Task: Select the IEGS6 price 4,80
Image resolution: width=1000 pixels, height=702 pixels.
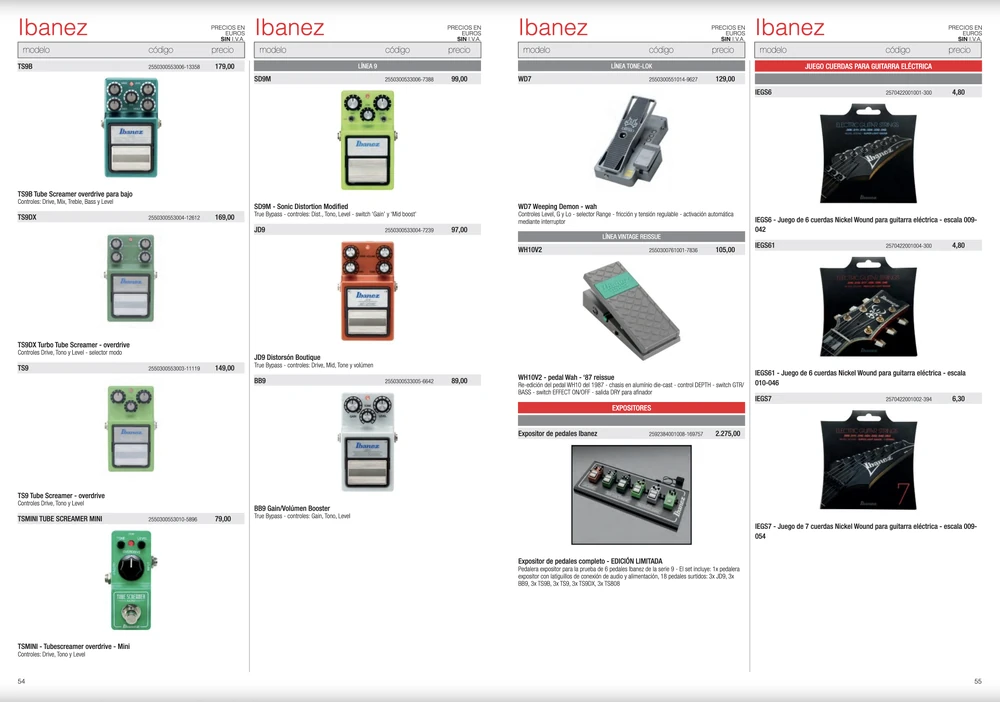Action: pyautogui.click(x=958, y=92)
